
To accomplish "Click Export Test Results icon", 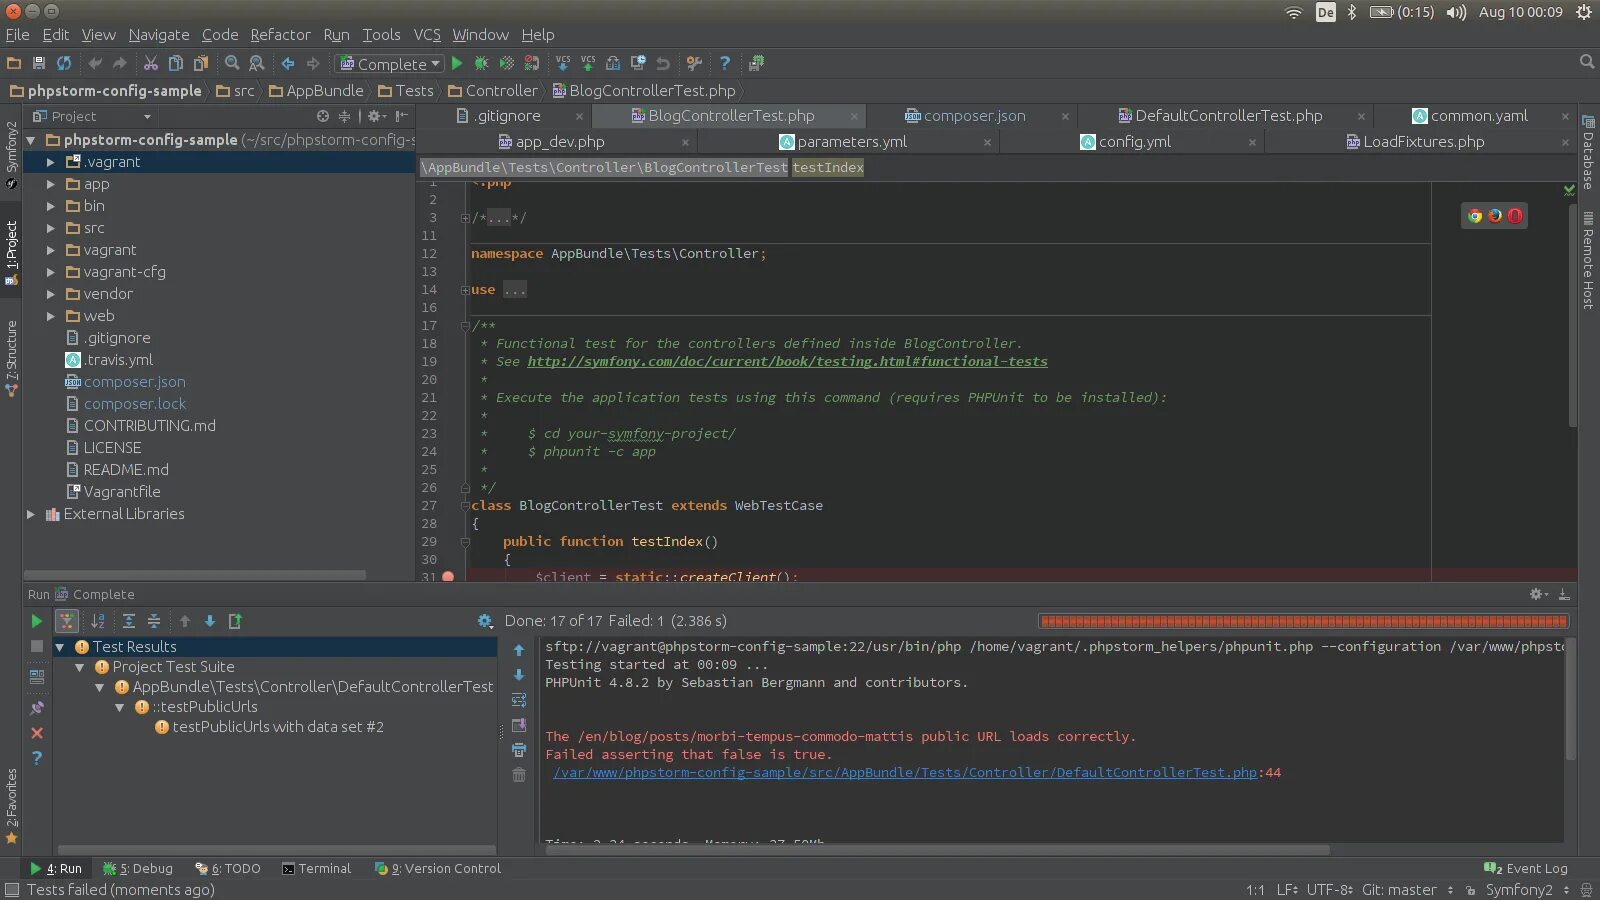I will pyautogui.click(x=235, y=621).
